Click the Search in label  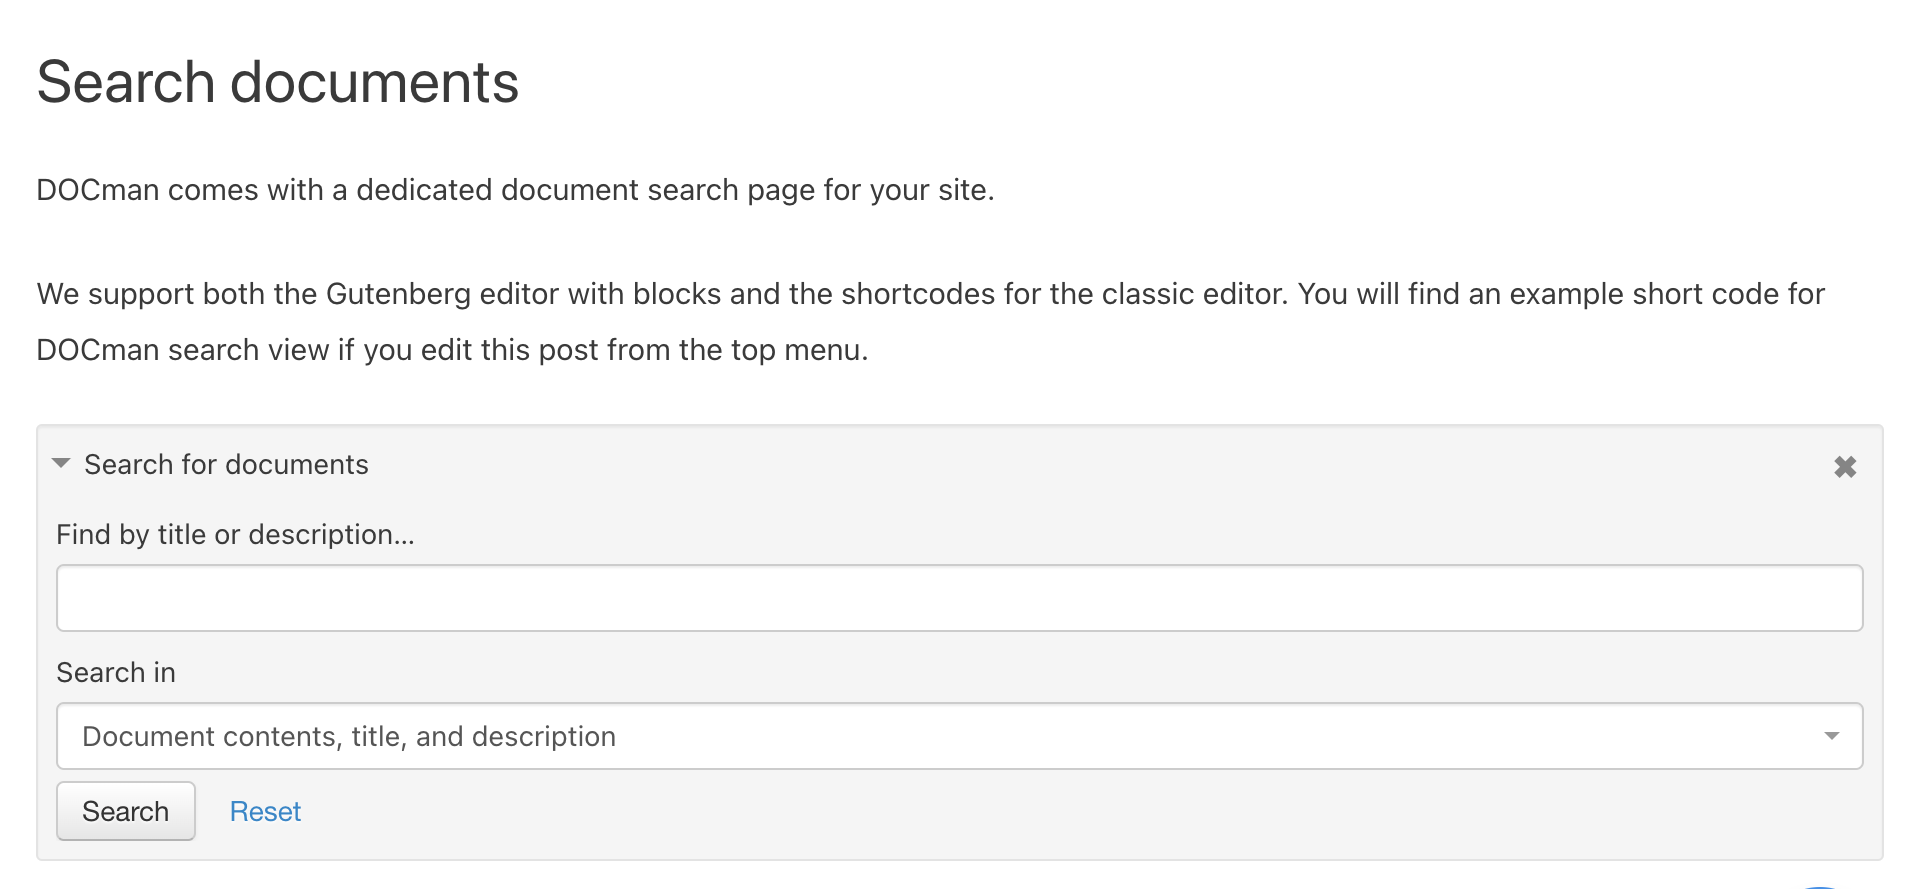116,673
